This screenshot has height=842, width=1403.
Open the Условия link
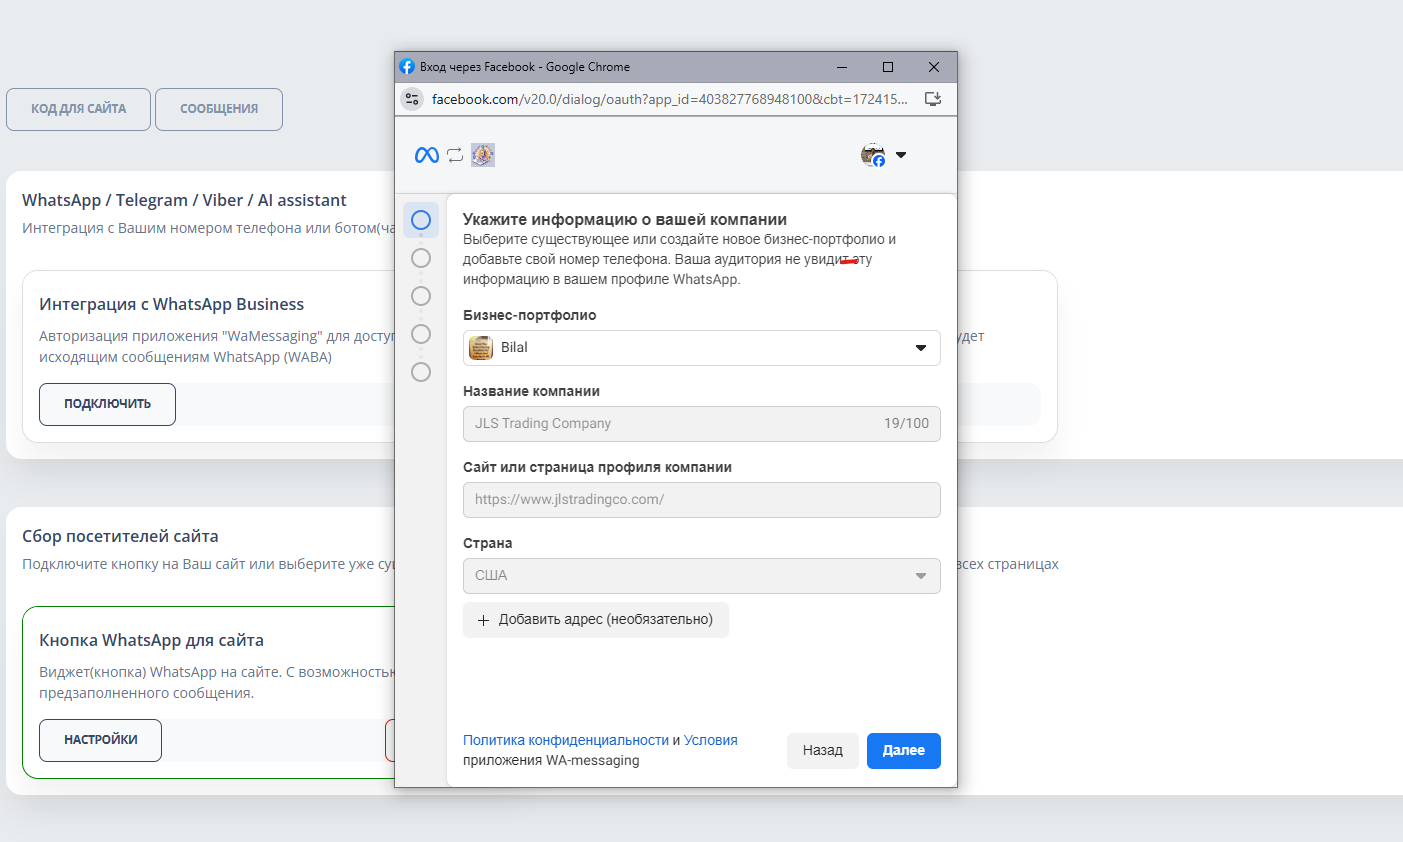point(711,740)
